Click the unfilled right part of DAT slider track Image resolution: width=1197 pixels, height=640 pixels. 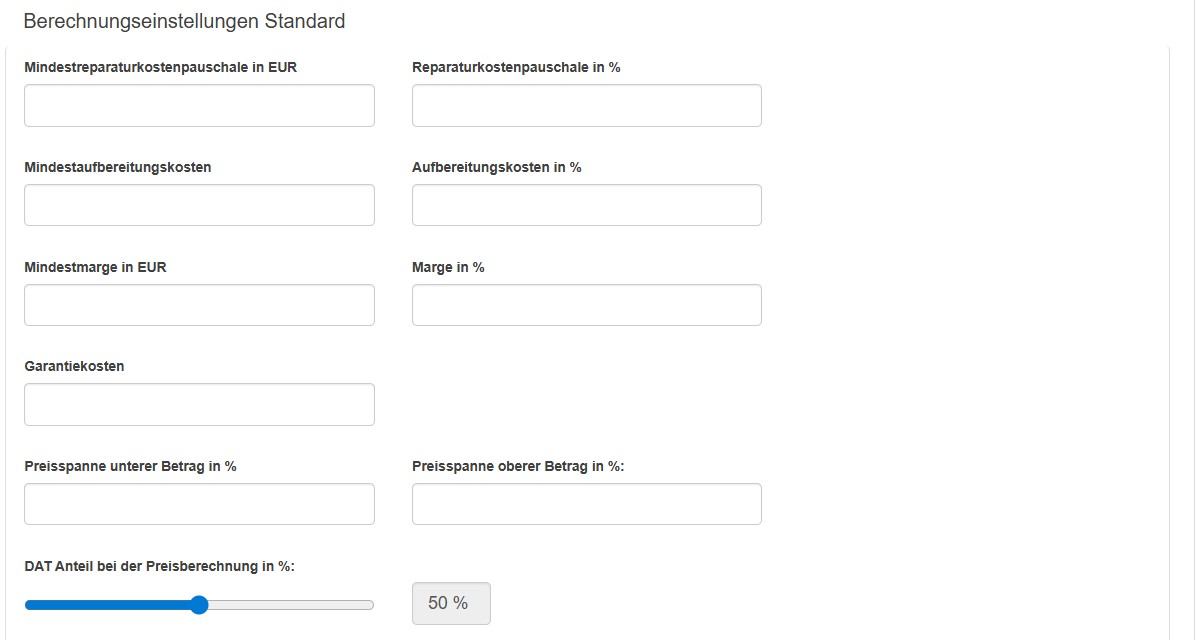(290, 605)
